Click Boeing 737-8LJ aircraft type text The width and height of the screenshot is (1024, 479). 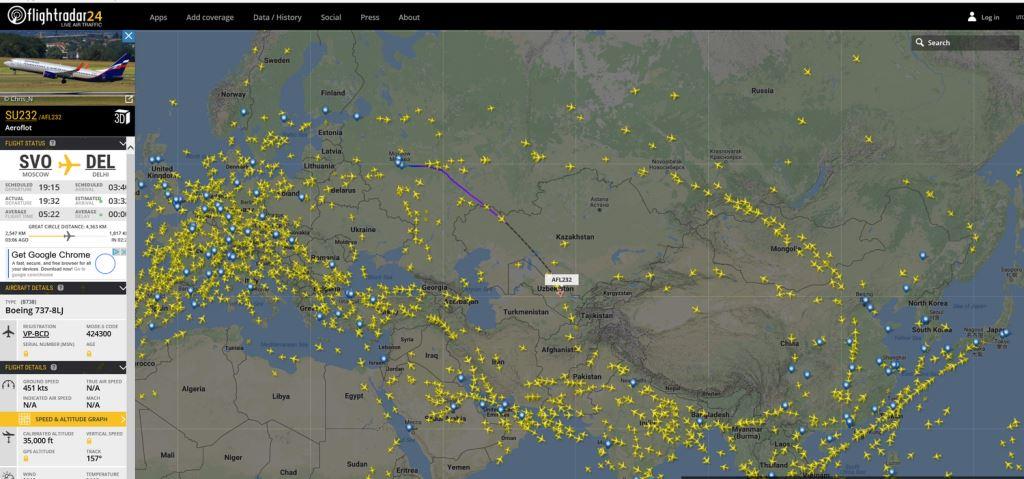click(34, 311)
